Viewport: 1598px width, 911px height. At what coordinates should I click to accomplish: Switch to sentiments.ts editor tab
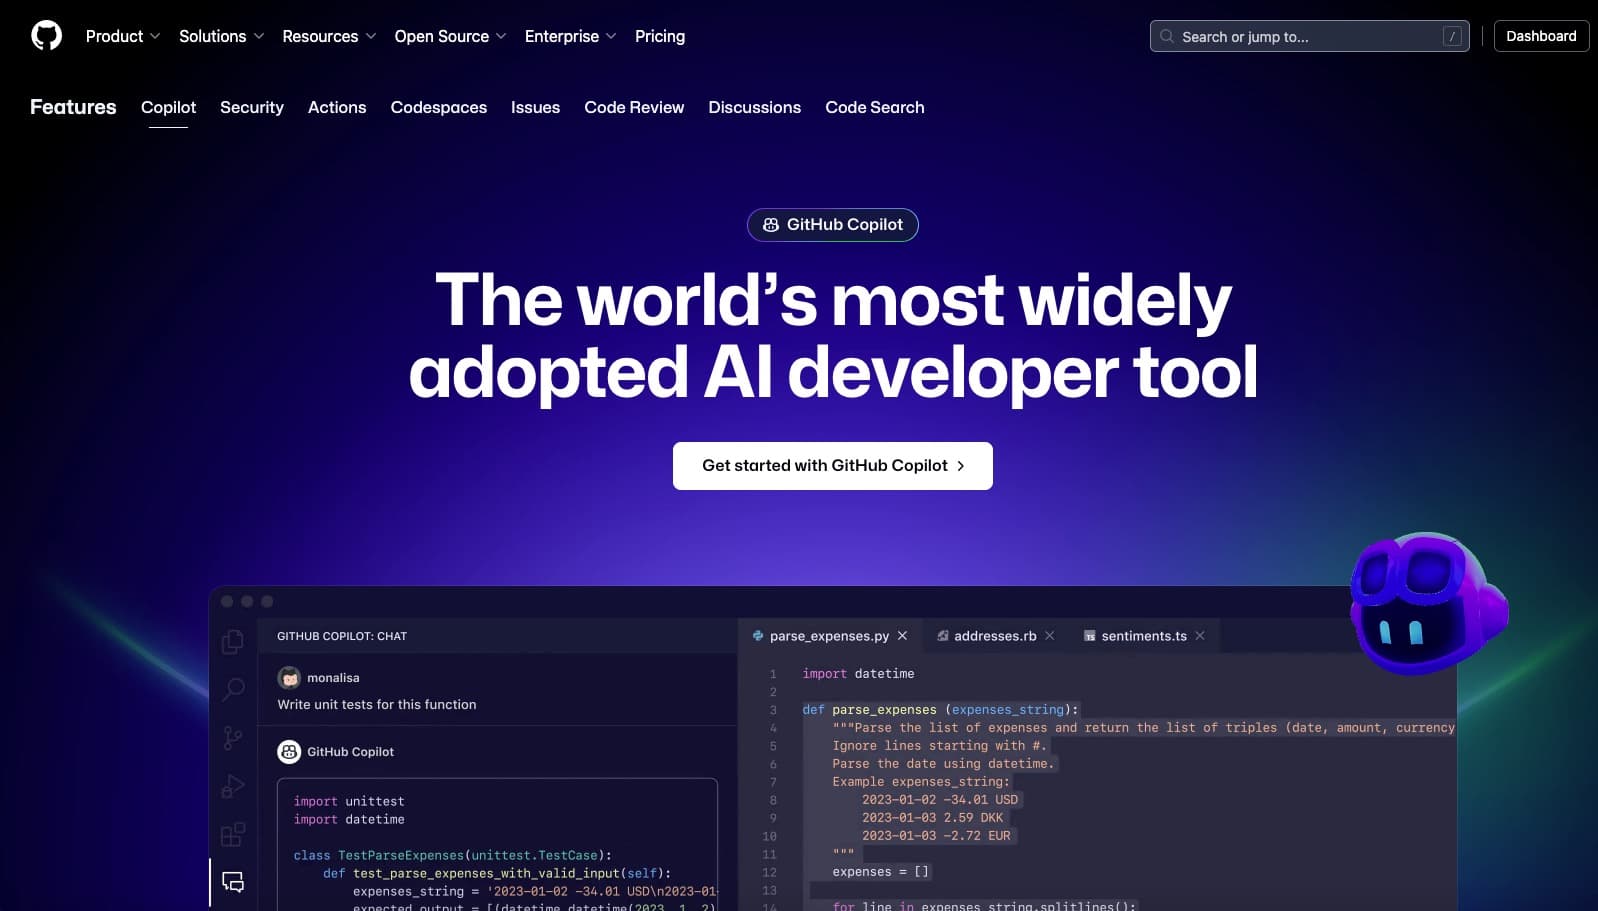pos(1144,636)
